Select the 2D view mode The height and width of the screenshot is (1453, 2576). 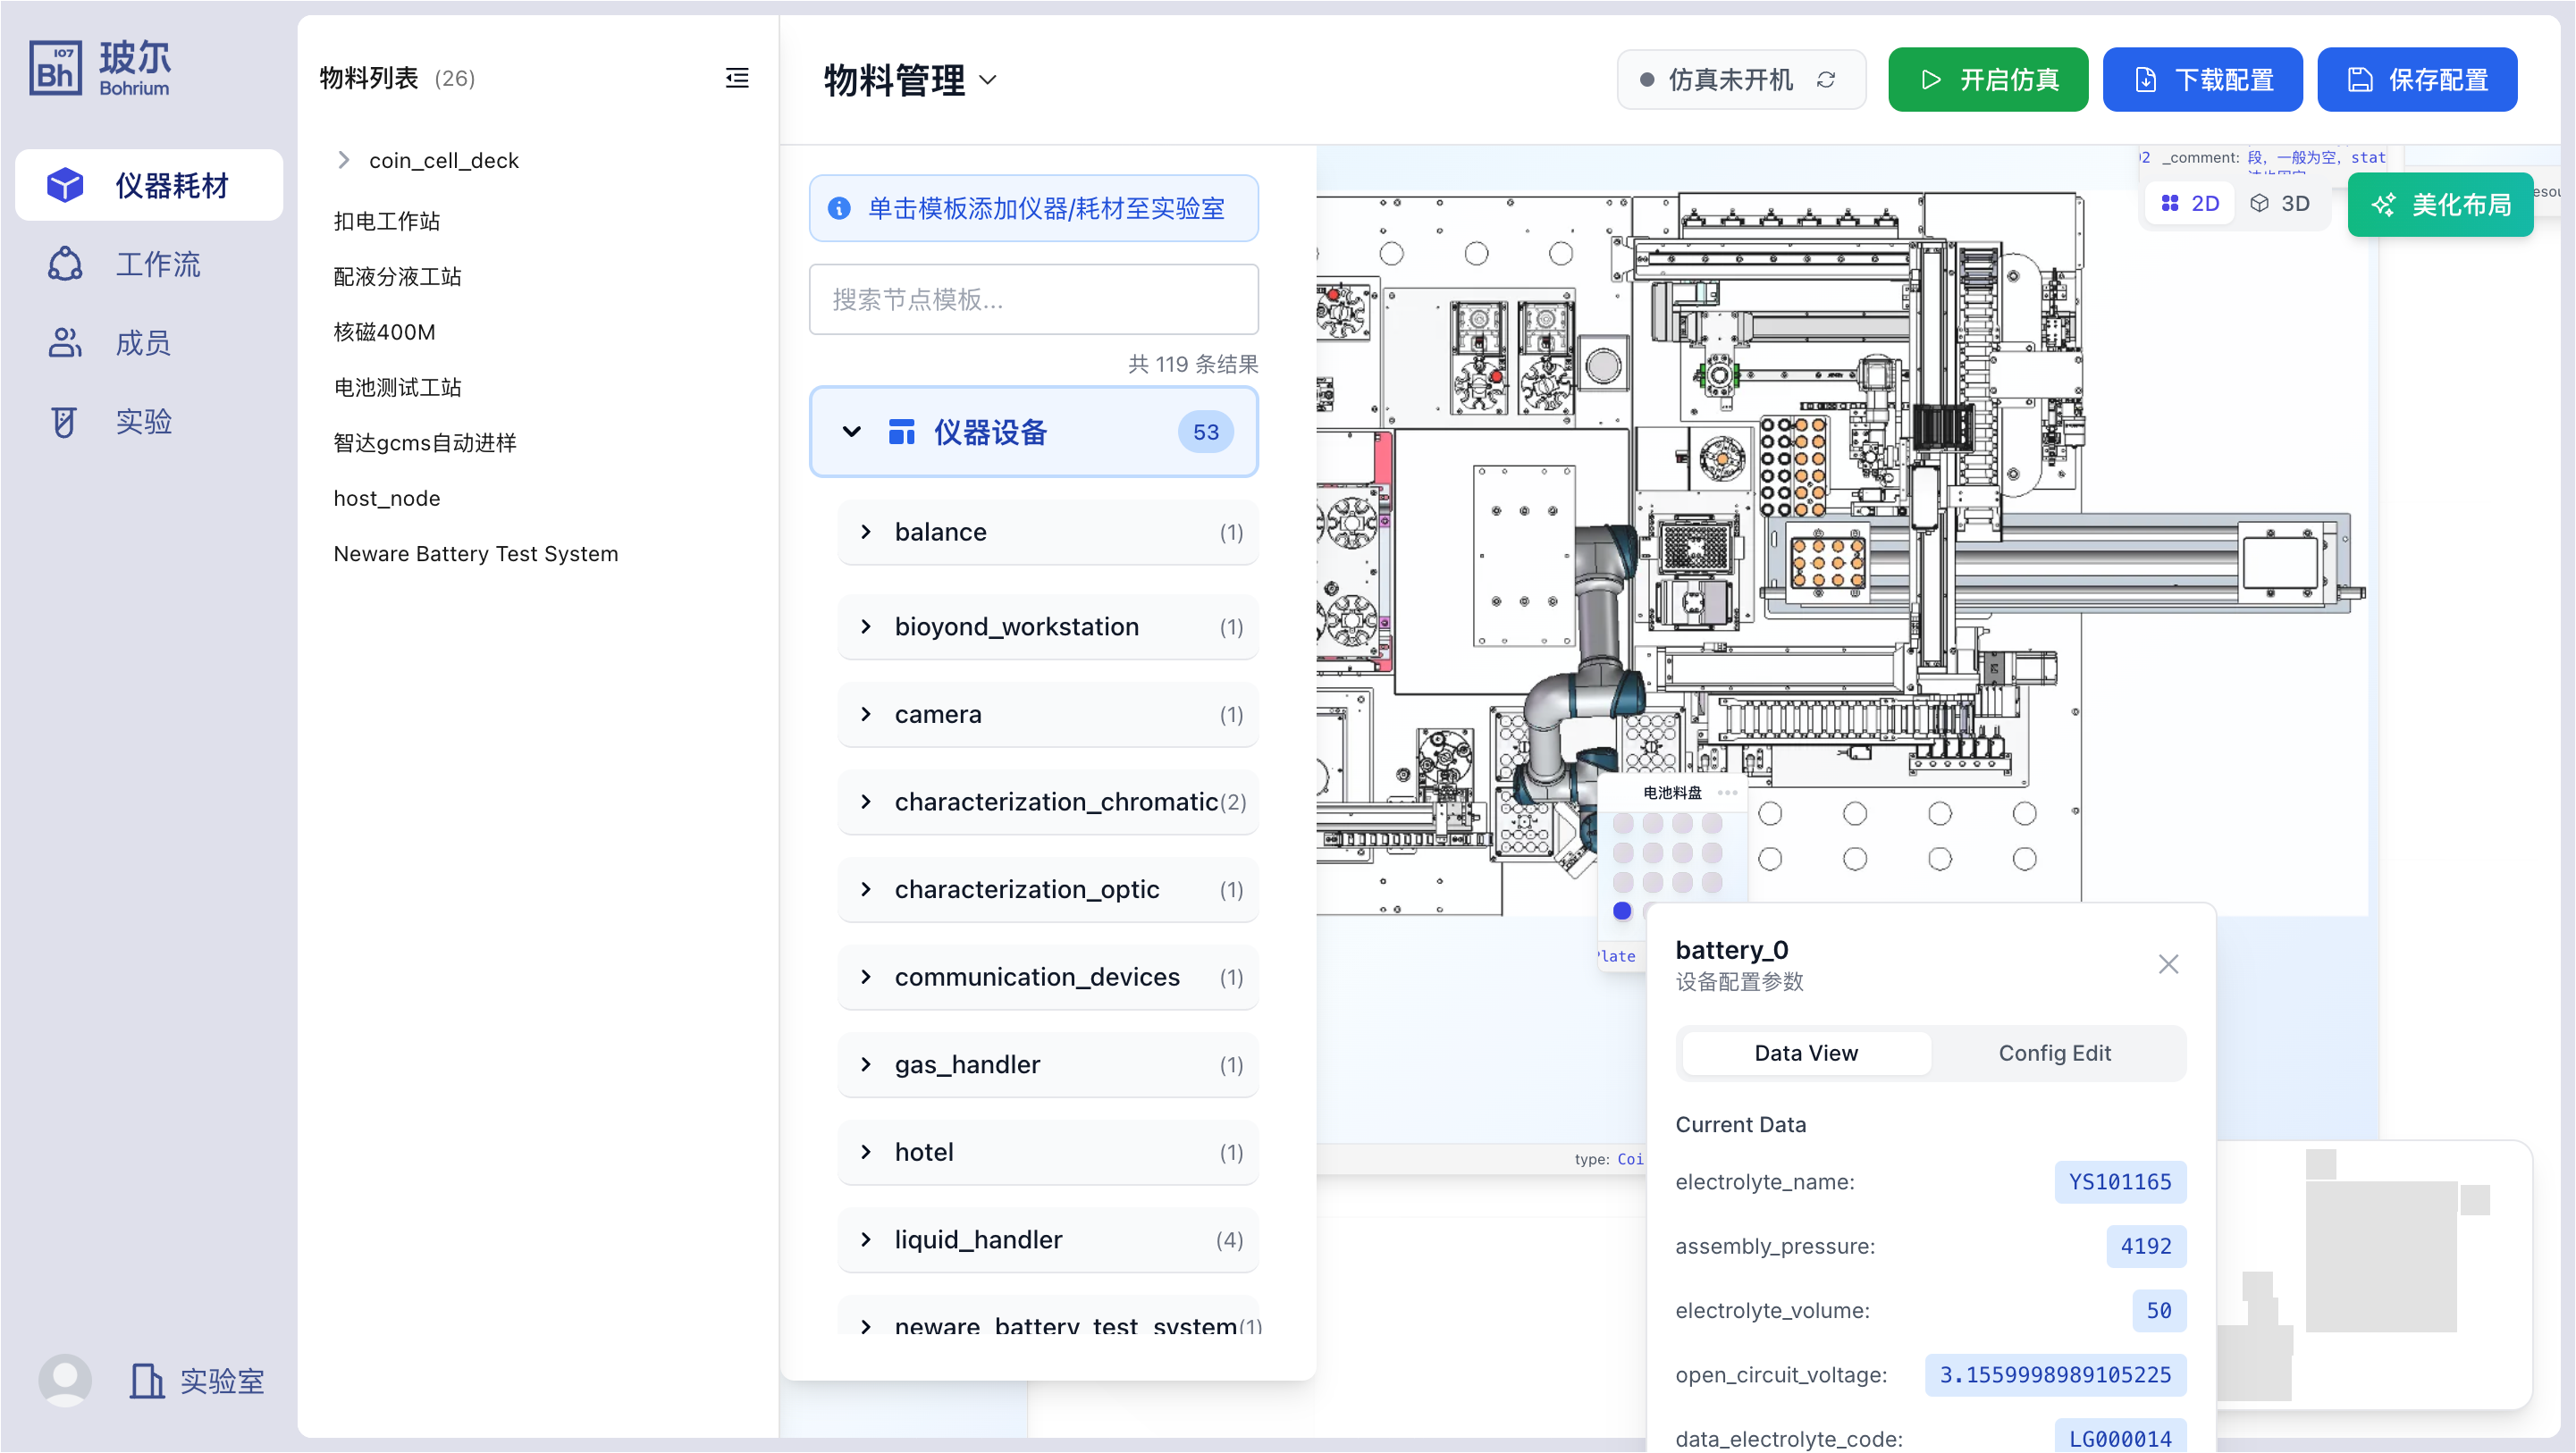click(x=2189, y=203)
